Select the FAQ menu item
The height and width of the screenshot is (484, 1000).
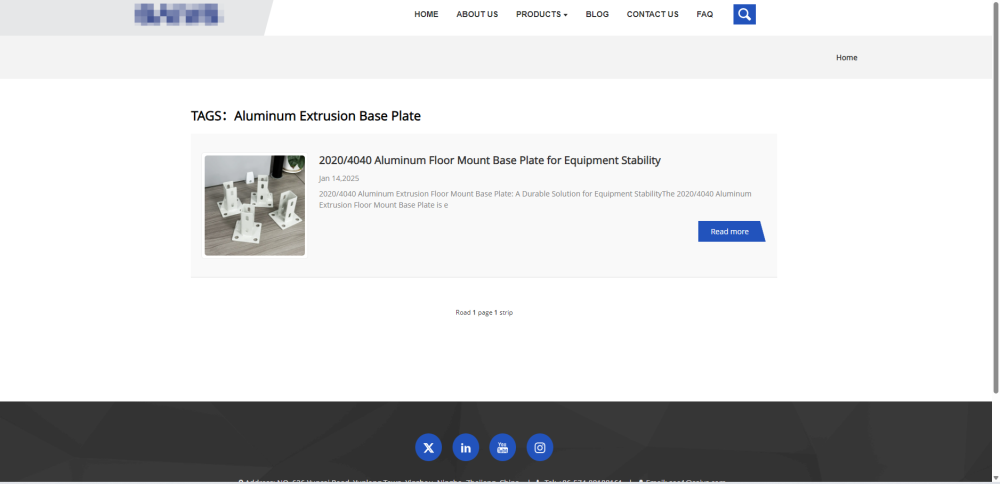[705, 14]
